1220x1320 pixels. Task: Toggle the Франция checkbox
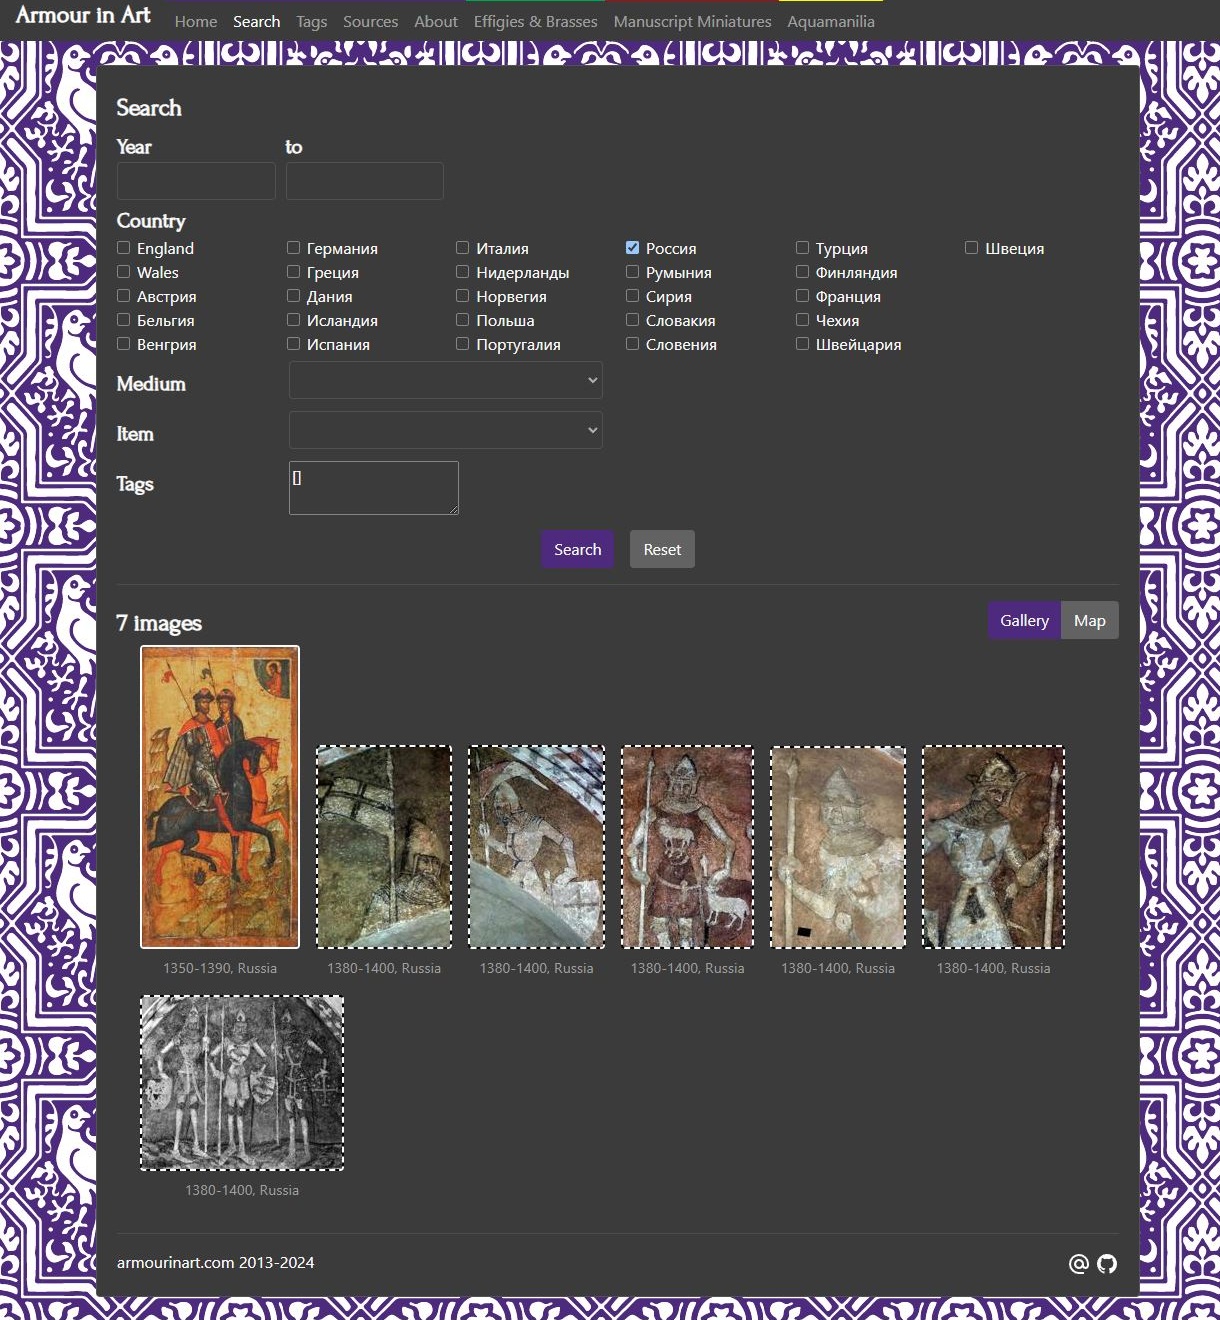point(802,296)
